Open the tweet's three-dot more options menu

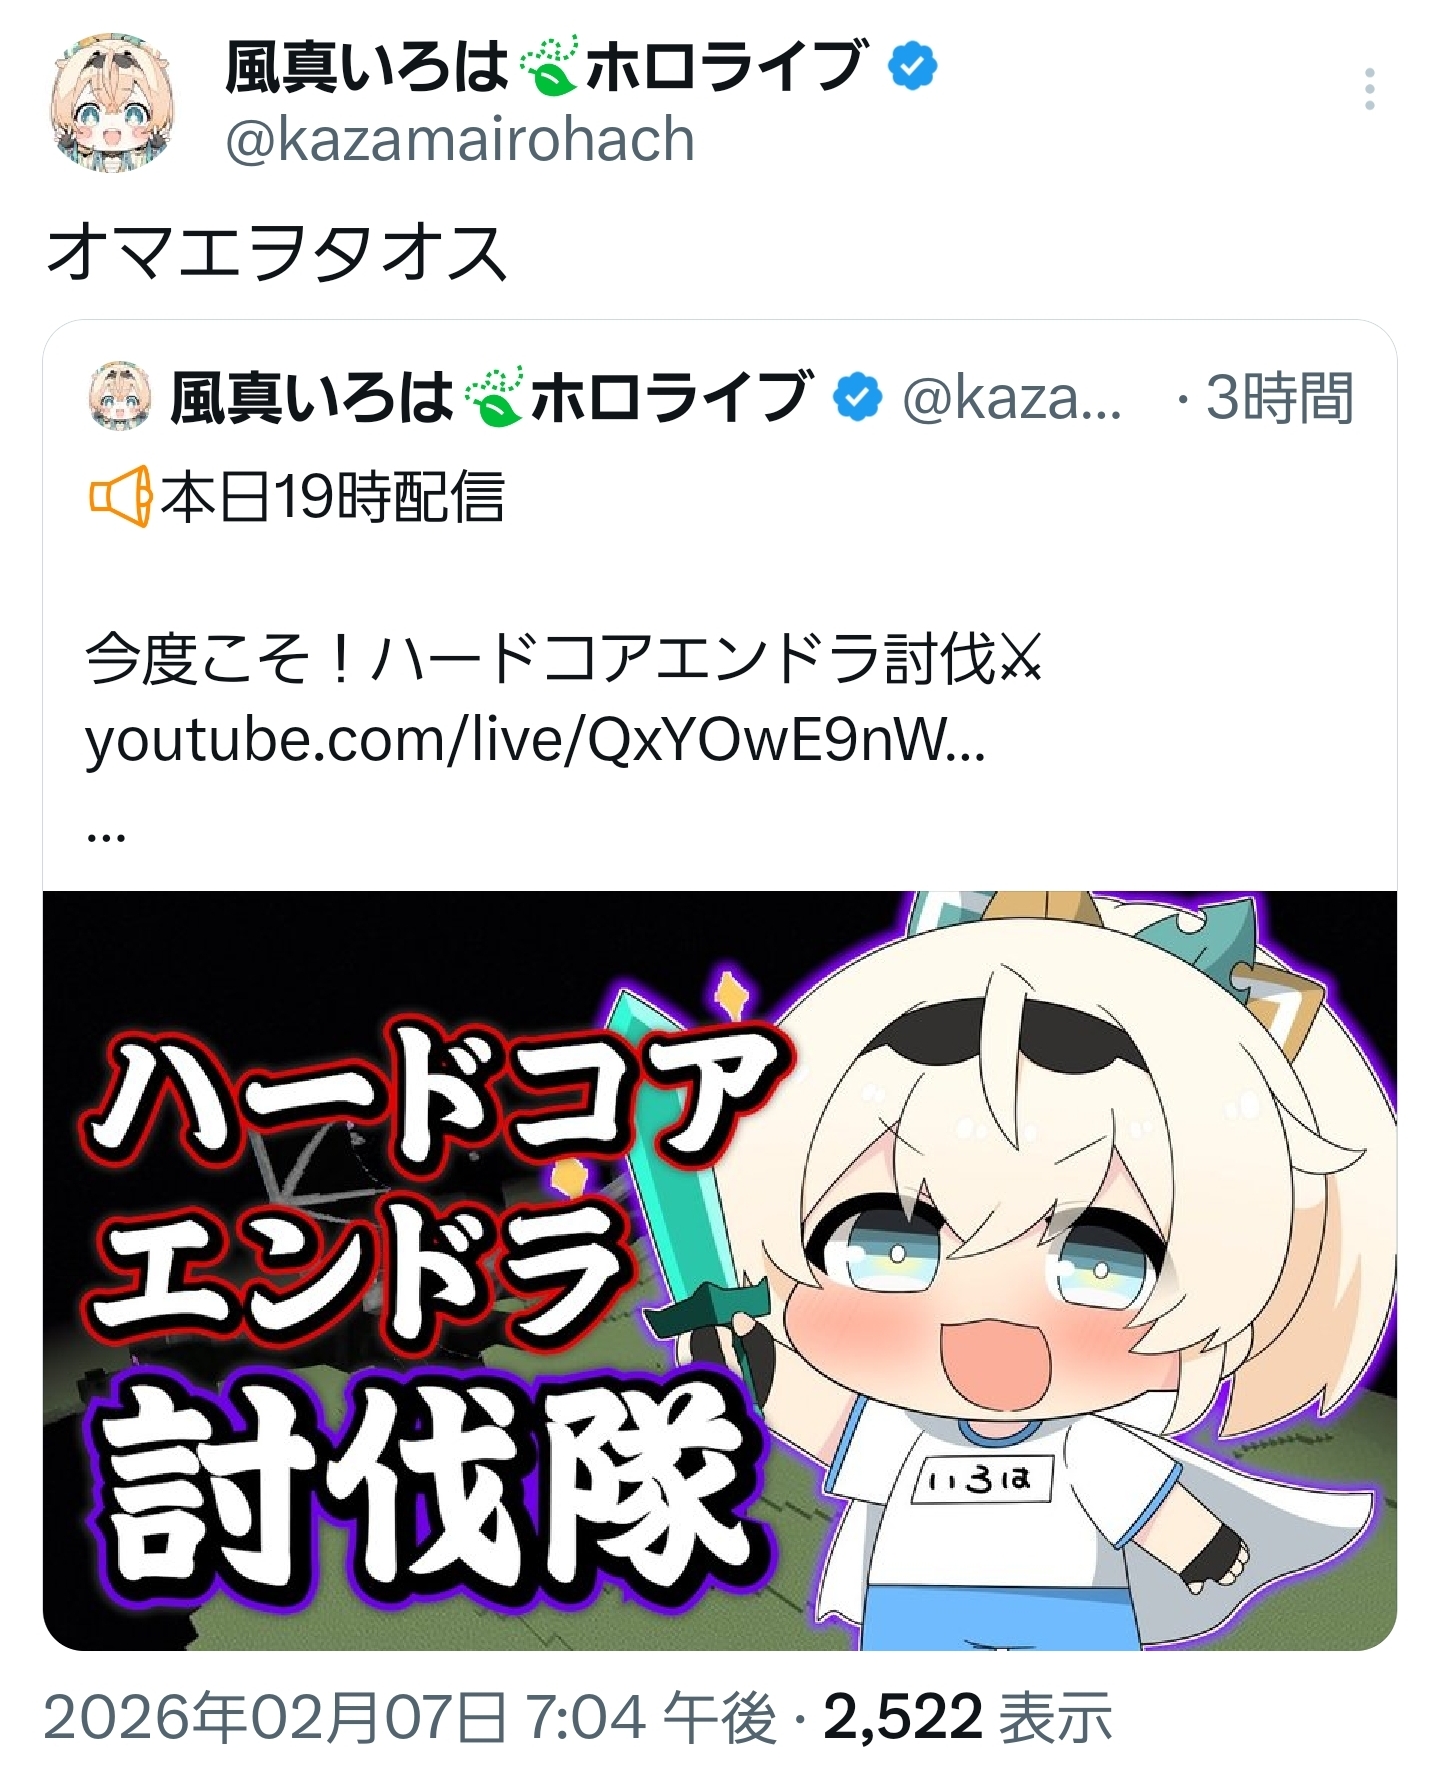click(x=1369, y=90)
